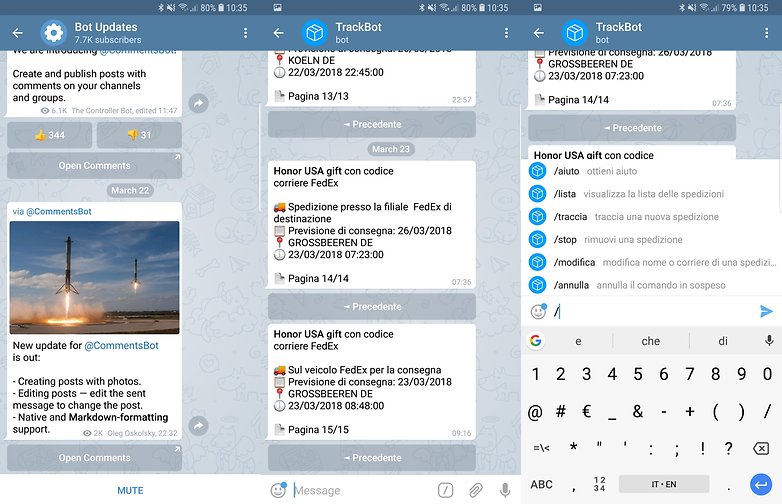Tap the IT · EN spacebar
782x504 pixels.
(x=664, y=484)
